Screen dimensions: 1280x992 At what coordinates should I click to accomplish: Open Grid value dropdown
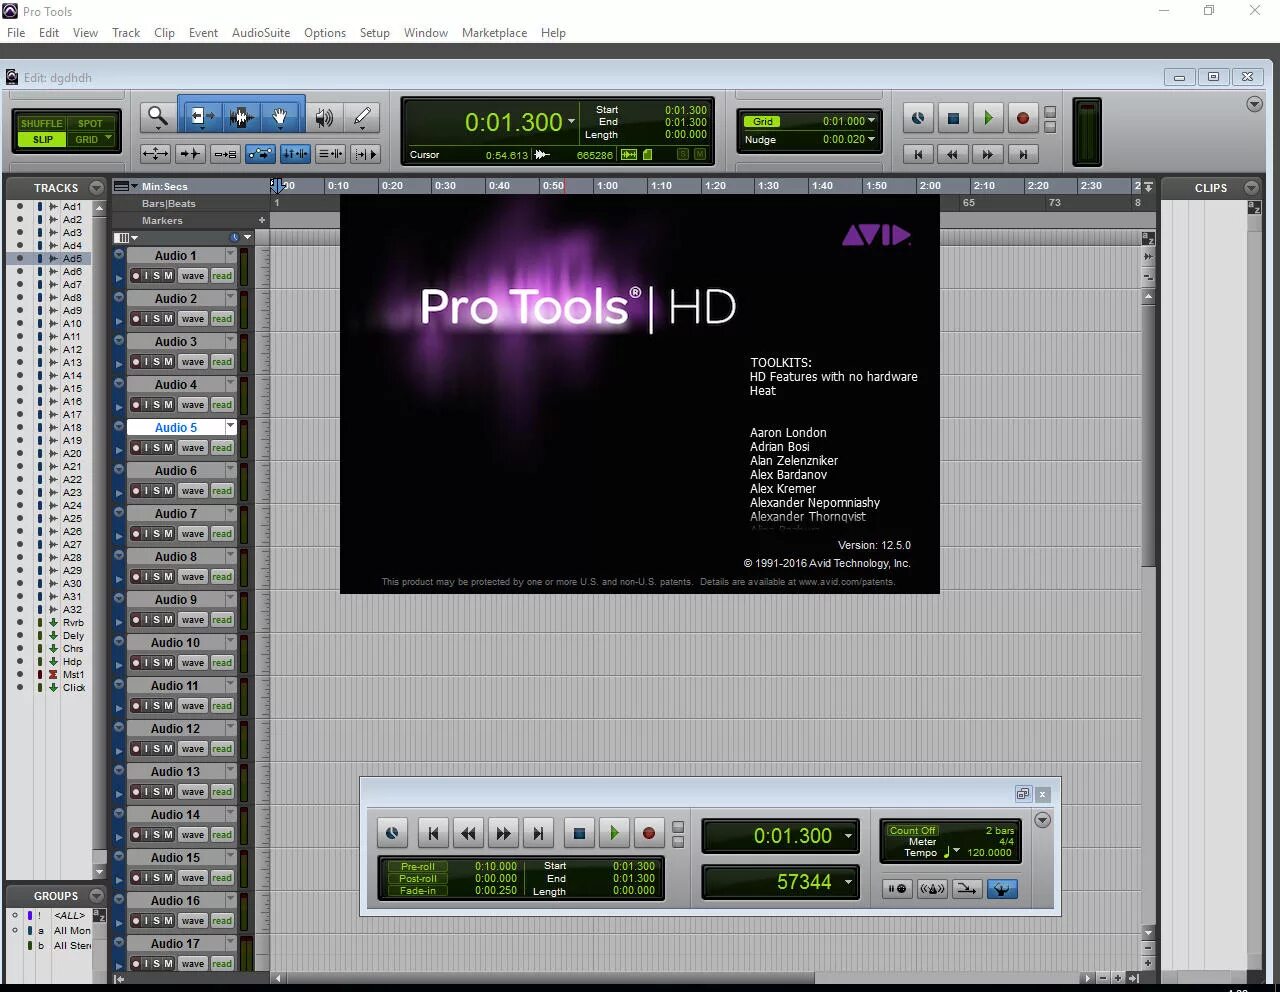[871, 120]
